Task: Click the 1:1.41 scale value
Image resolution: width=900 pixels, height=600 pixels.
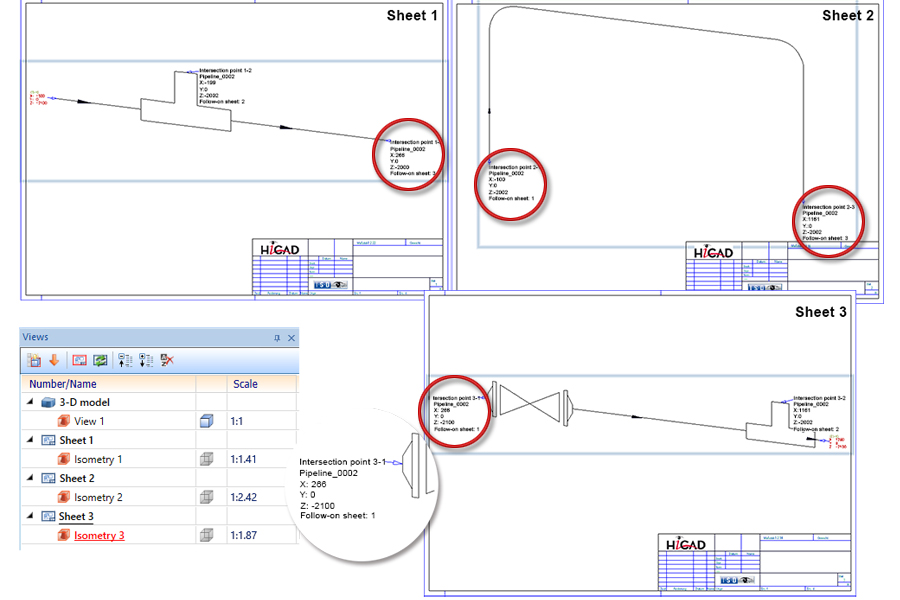Action: tap(243, 459)
